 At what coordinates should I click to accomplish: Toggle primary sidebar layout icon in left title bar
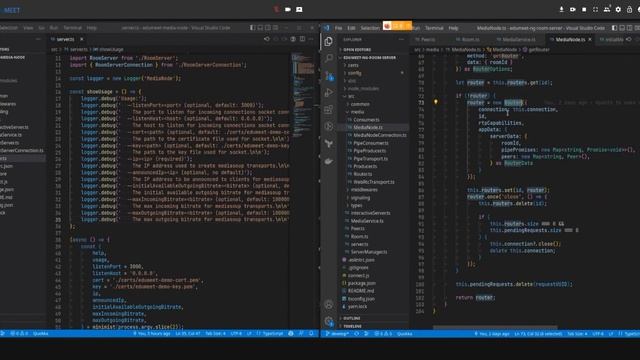click(x=252, y=28)
